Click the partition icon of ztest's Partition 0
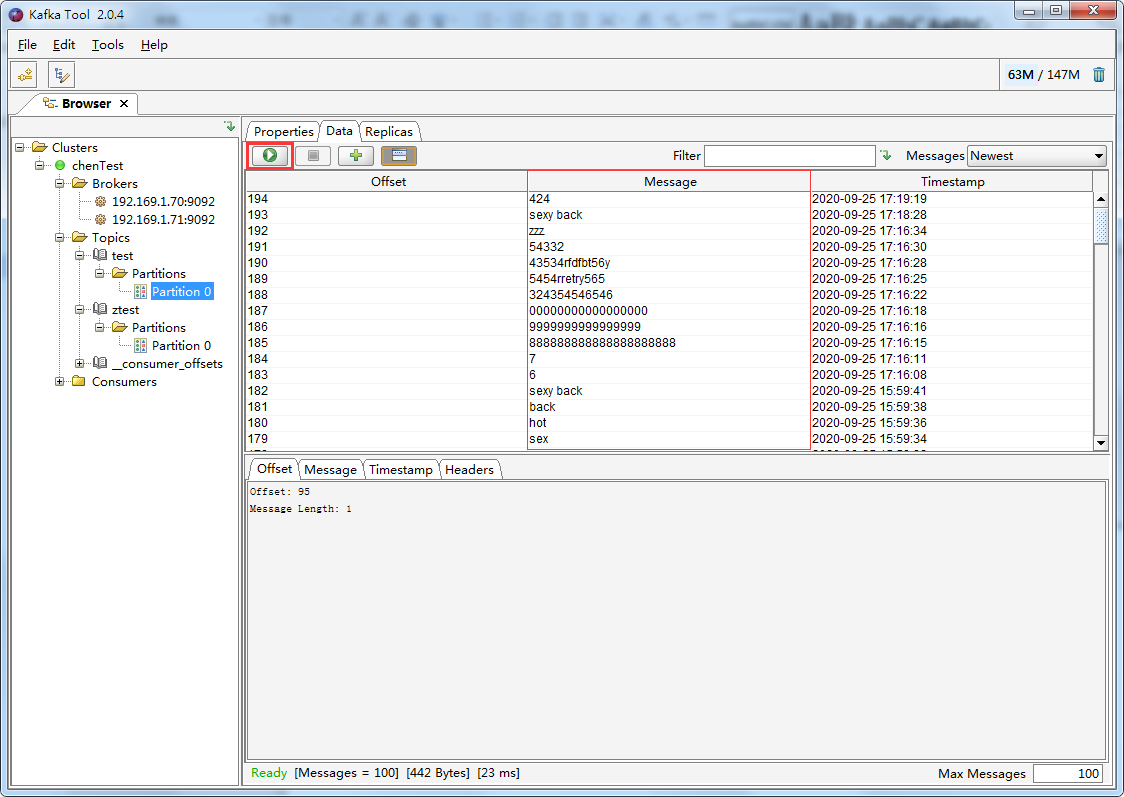This screenshot has height=797, width=1124. (140, 345)
